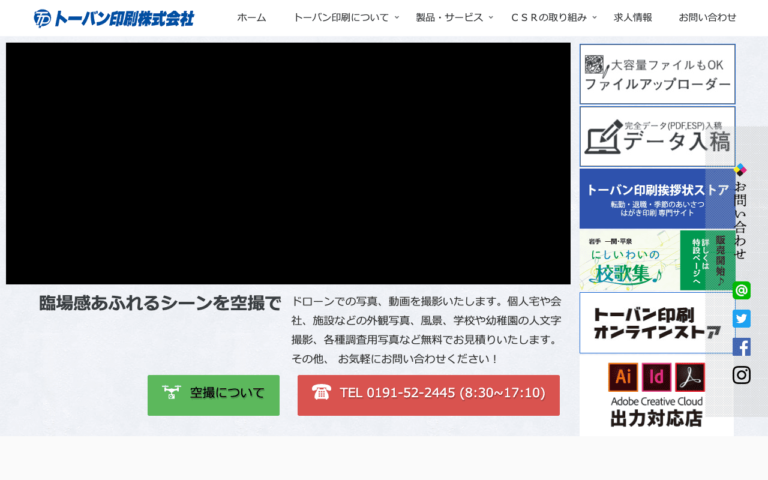Expand the 製品・サービス chevron
Screen dimensions: 768x480
pos(491,18)
